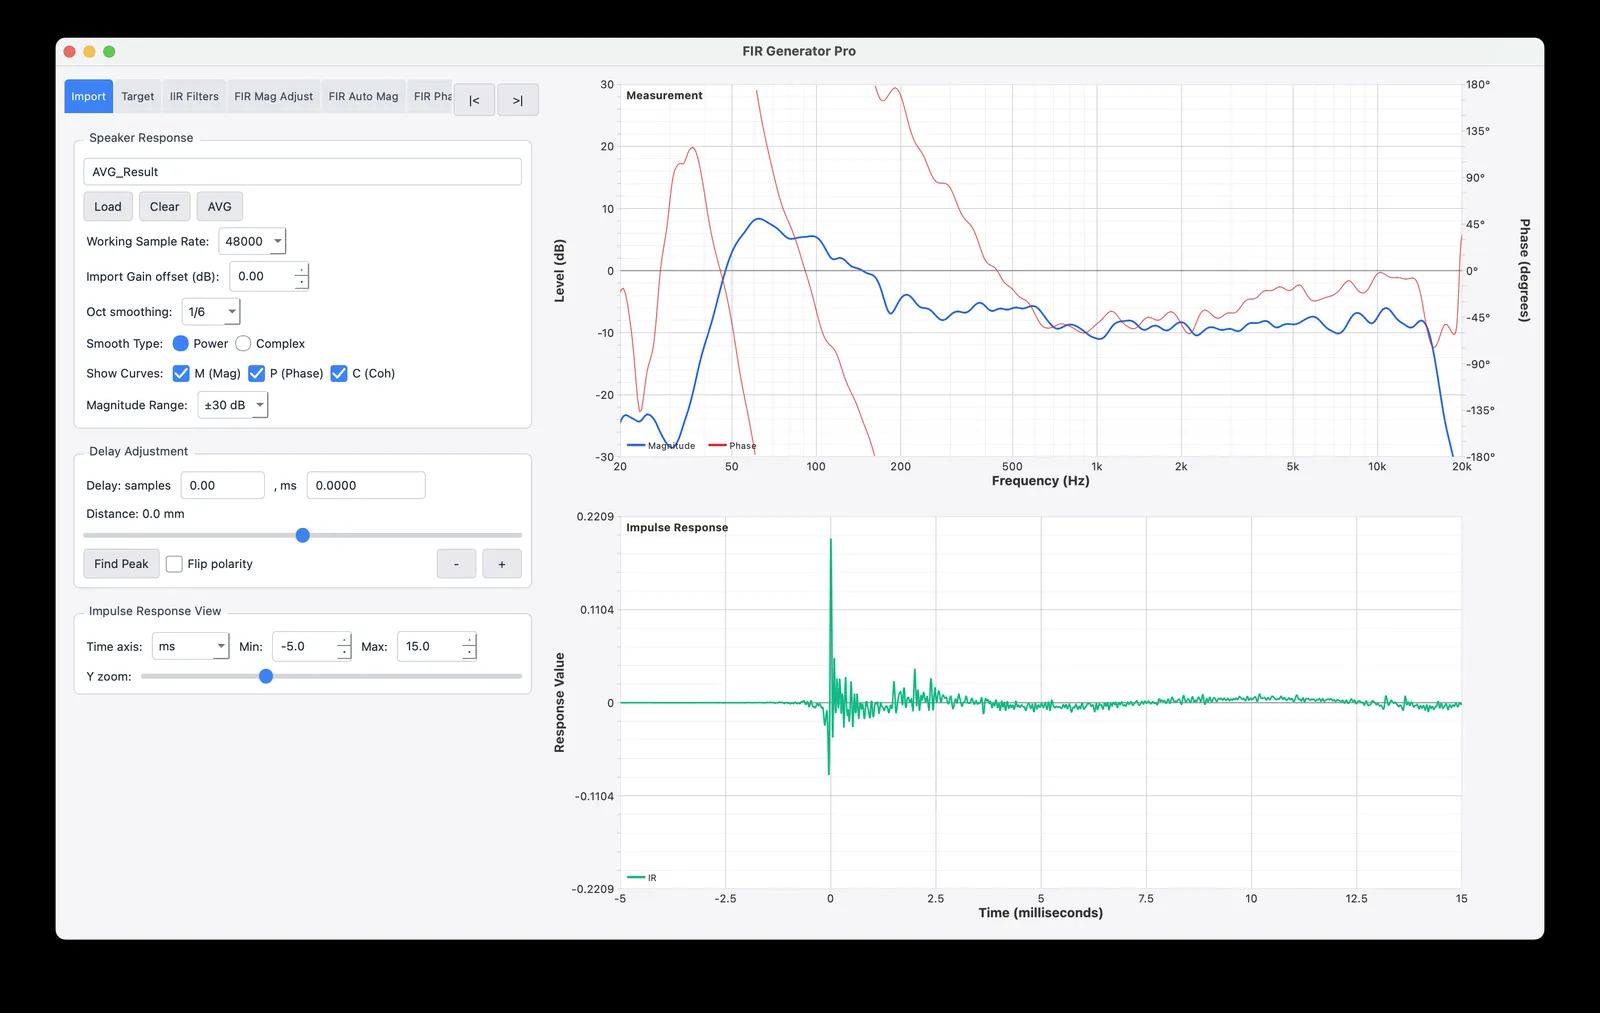Open Magnitude Range dropdown
1600x1013 pixels.
pyautogui.click(x=233, y=405)
